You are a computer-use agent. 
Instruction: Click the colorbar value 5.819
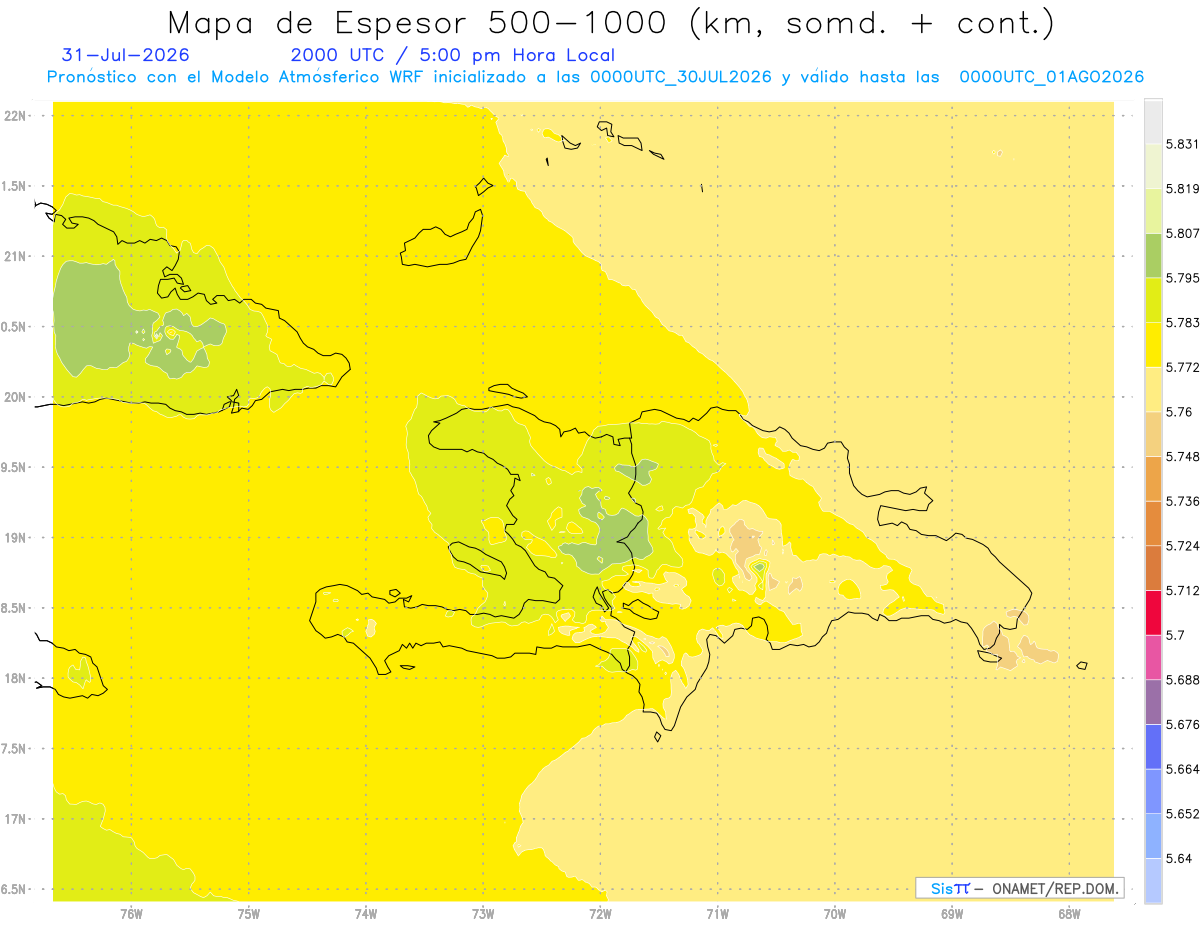[1182, 189]
